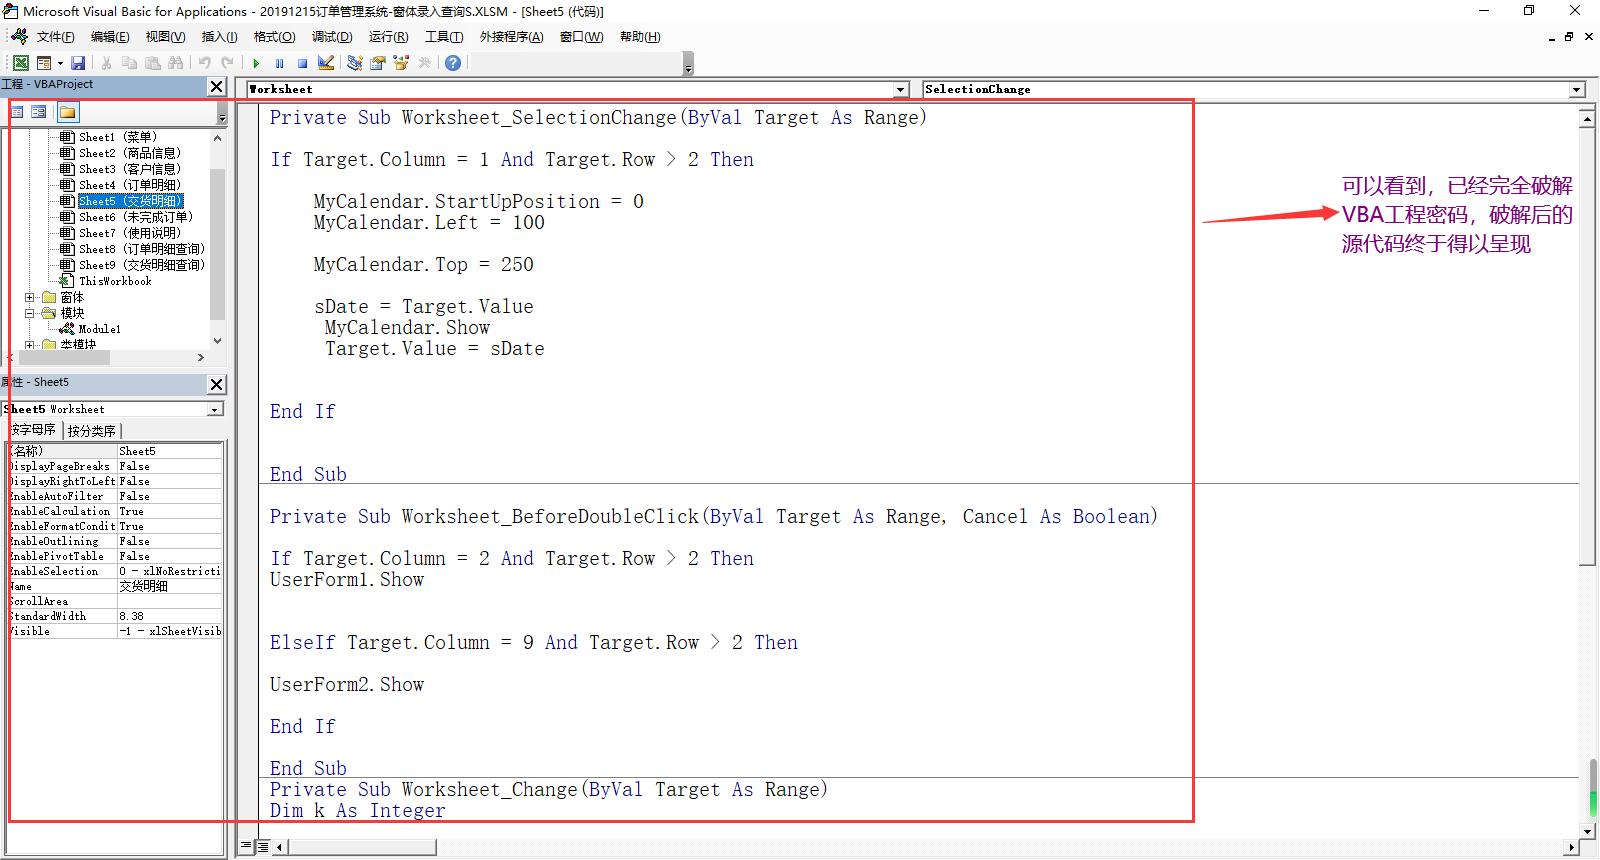Toggle Design Mode icon
This screenshot has width=1600, height=860.
coord(326,63)
